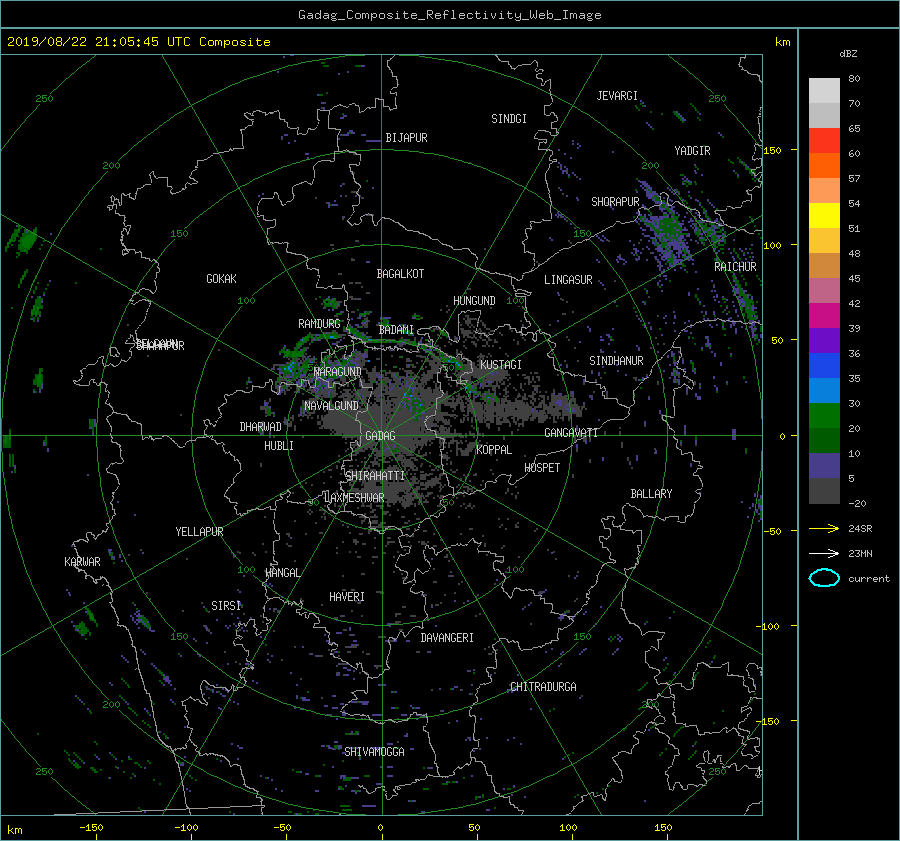This screenshot has height=841, width=900.
Task: Click the SHORAPUR city label
Action: pyautogui.click(x=615, y=202)
